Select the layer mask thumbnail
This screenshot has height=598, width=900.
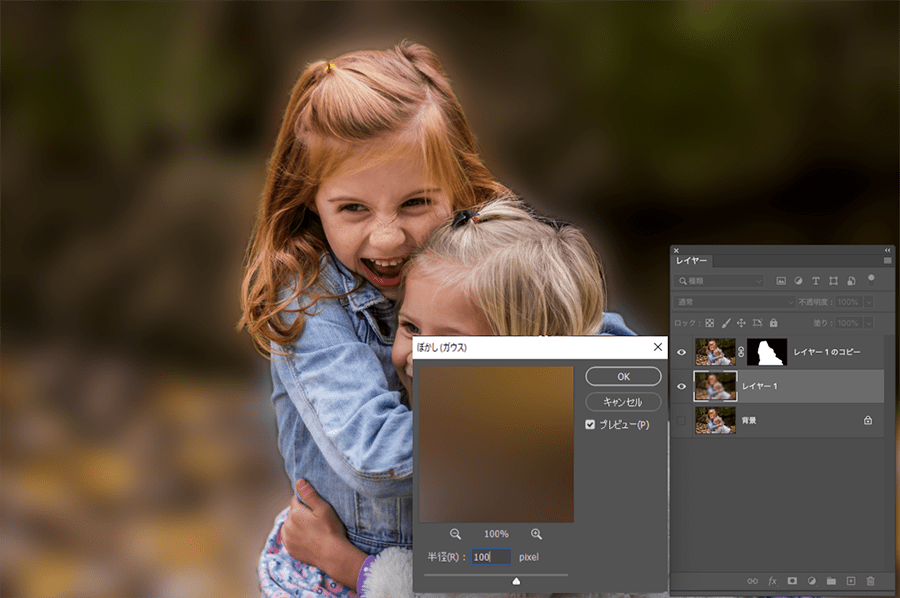tap(767, 352)
